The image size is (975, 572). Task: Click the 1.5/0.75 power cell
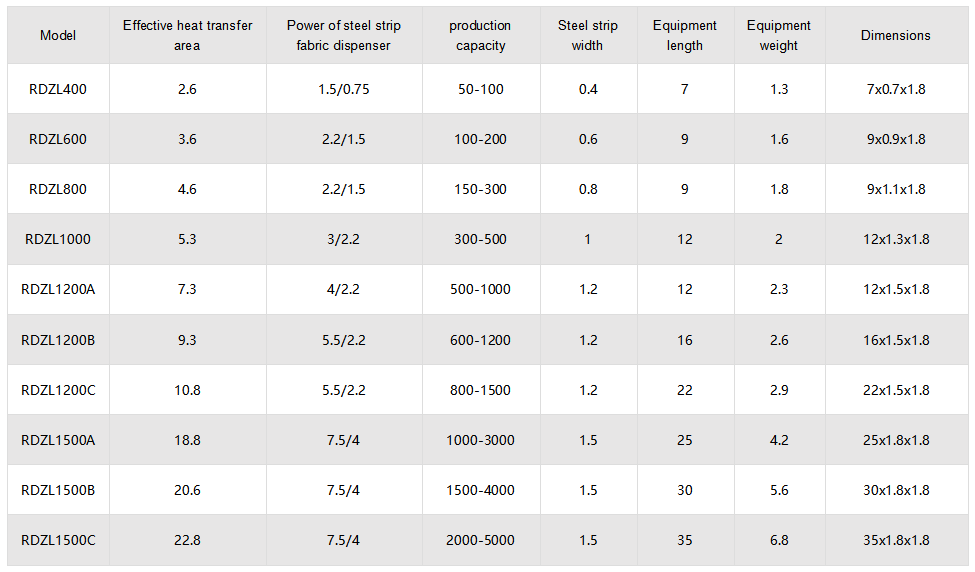343,89
